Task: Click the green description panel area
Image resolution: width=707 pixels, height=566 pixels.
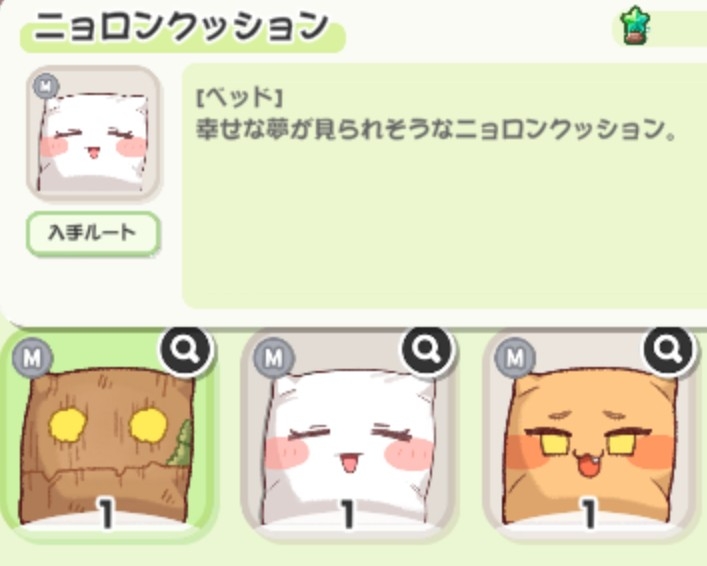Action: point(444,186)
